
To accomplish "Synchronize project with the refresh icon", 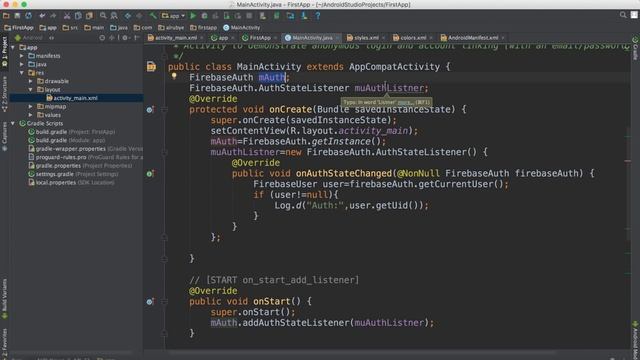I will click(29, 16).
